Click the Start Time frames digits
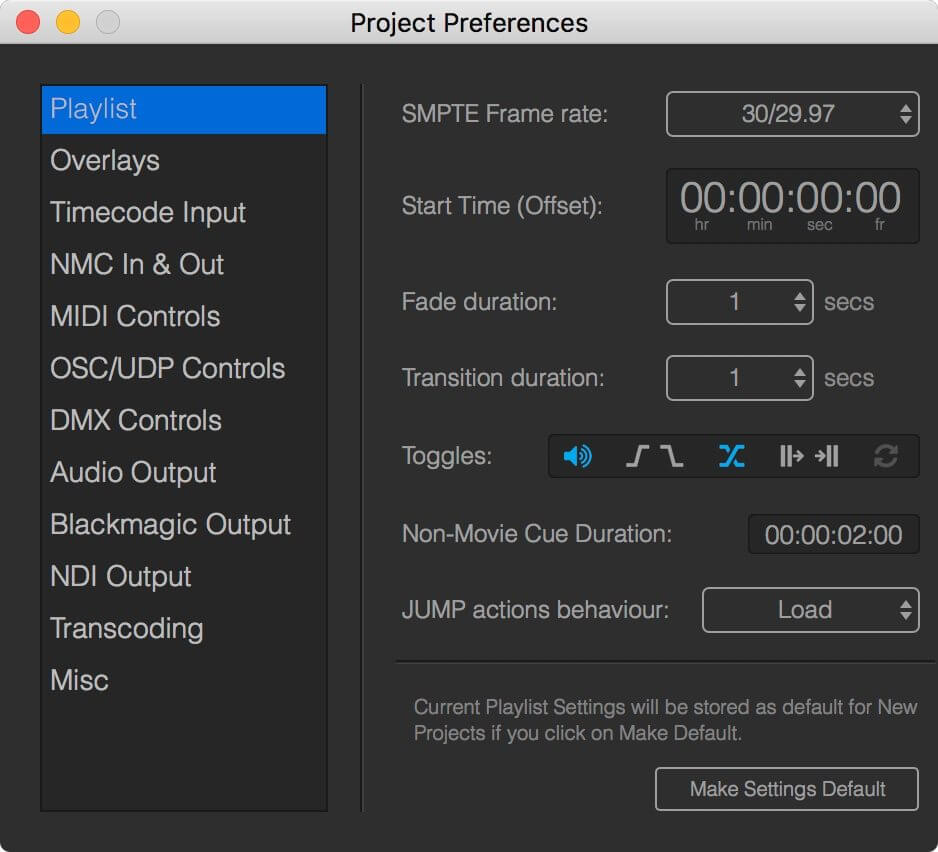 [878, 198]
